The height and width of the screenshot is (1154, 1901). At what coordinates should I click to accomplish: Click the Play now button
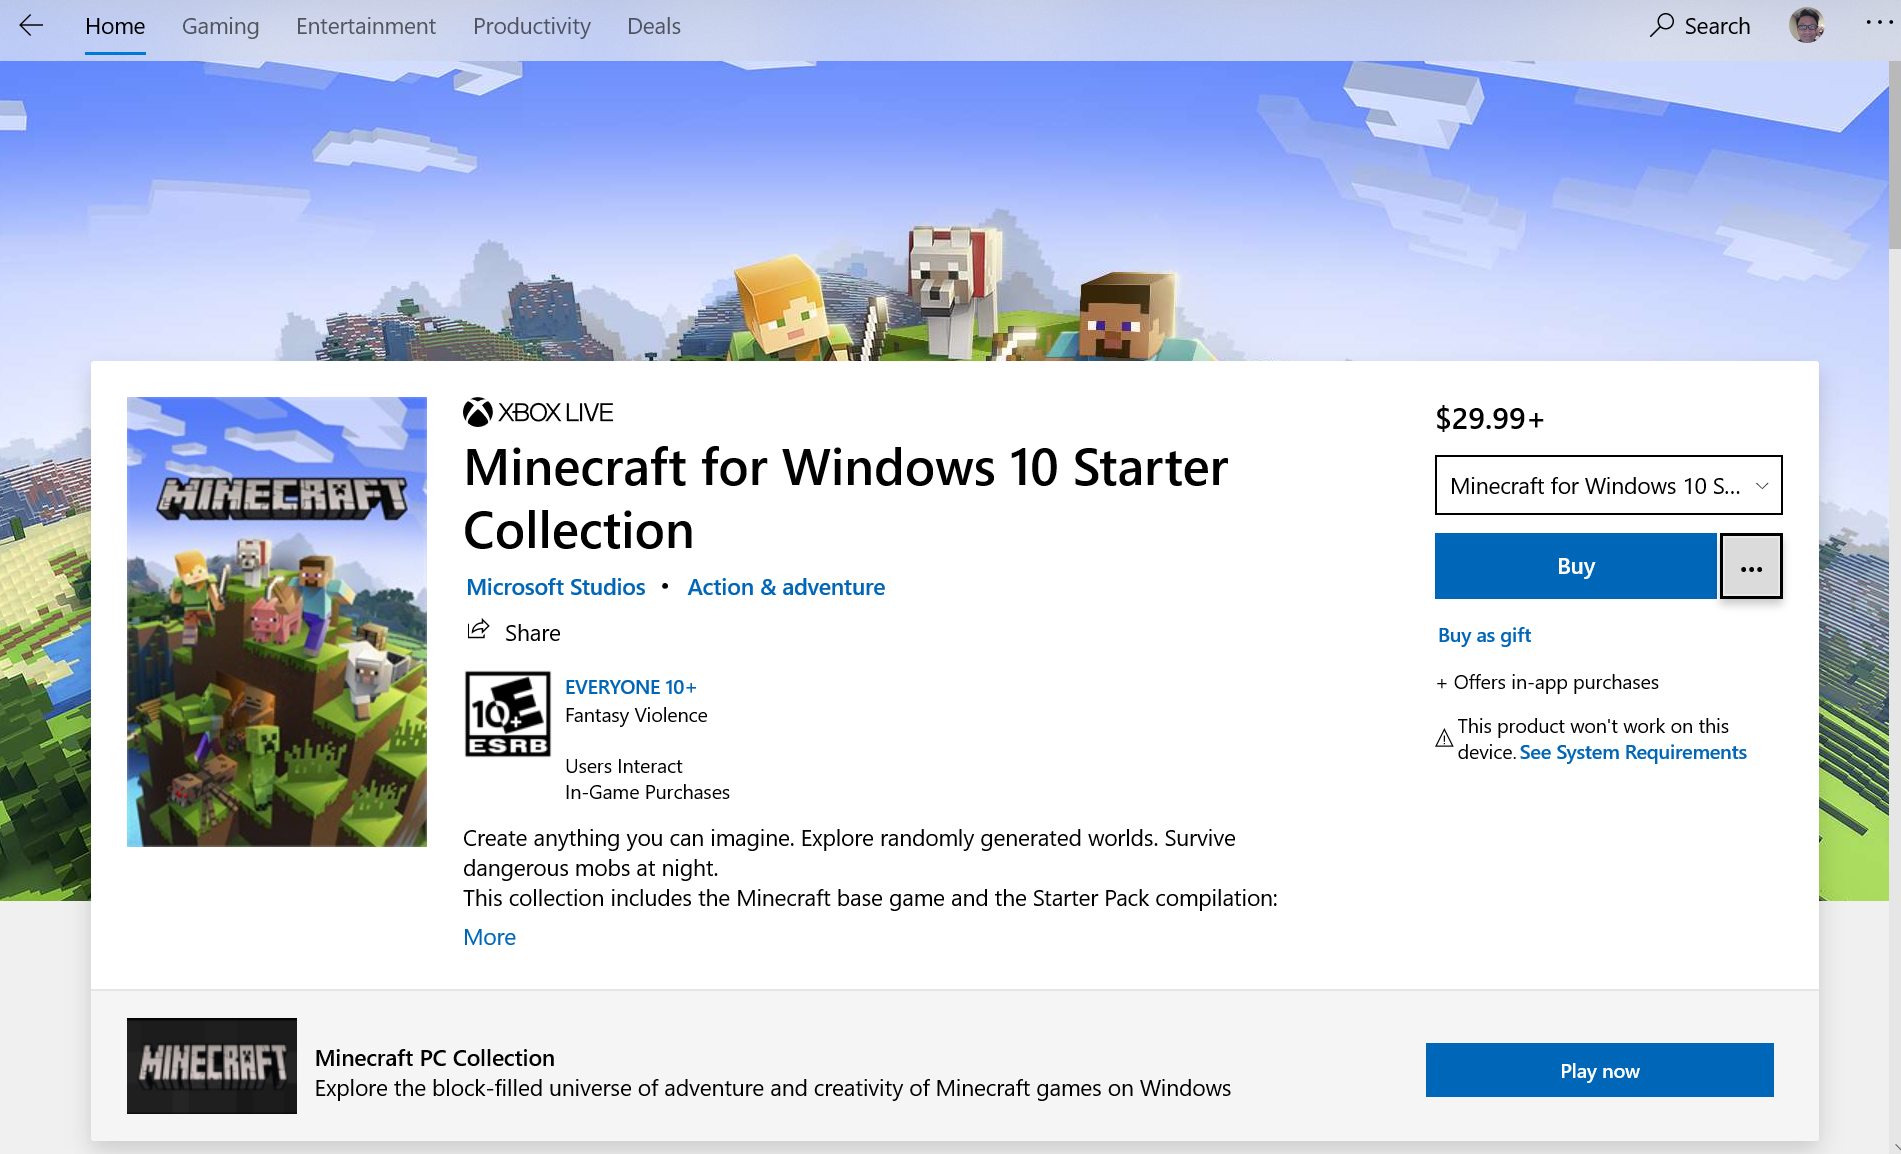[1599, 1070]
